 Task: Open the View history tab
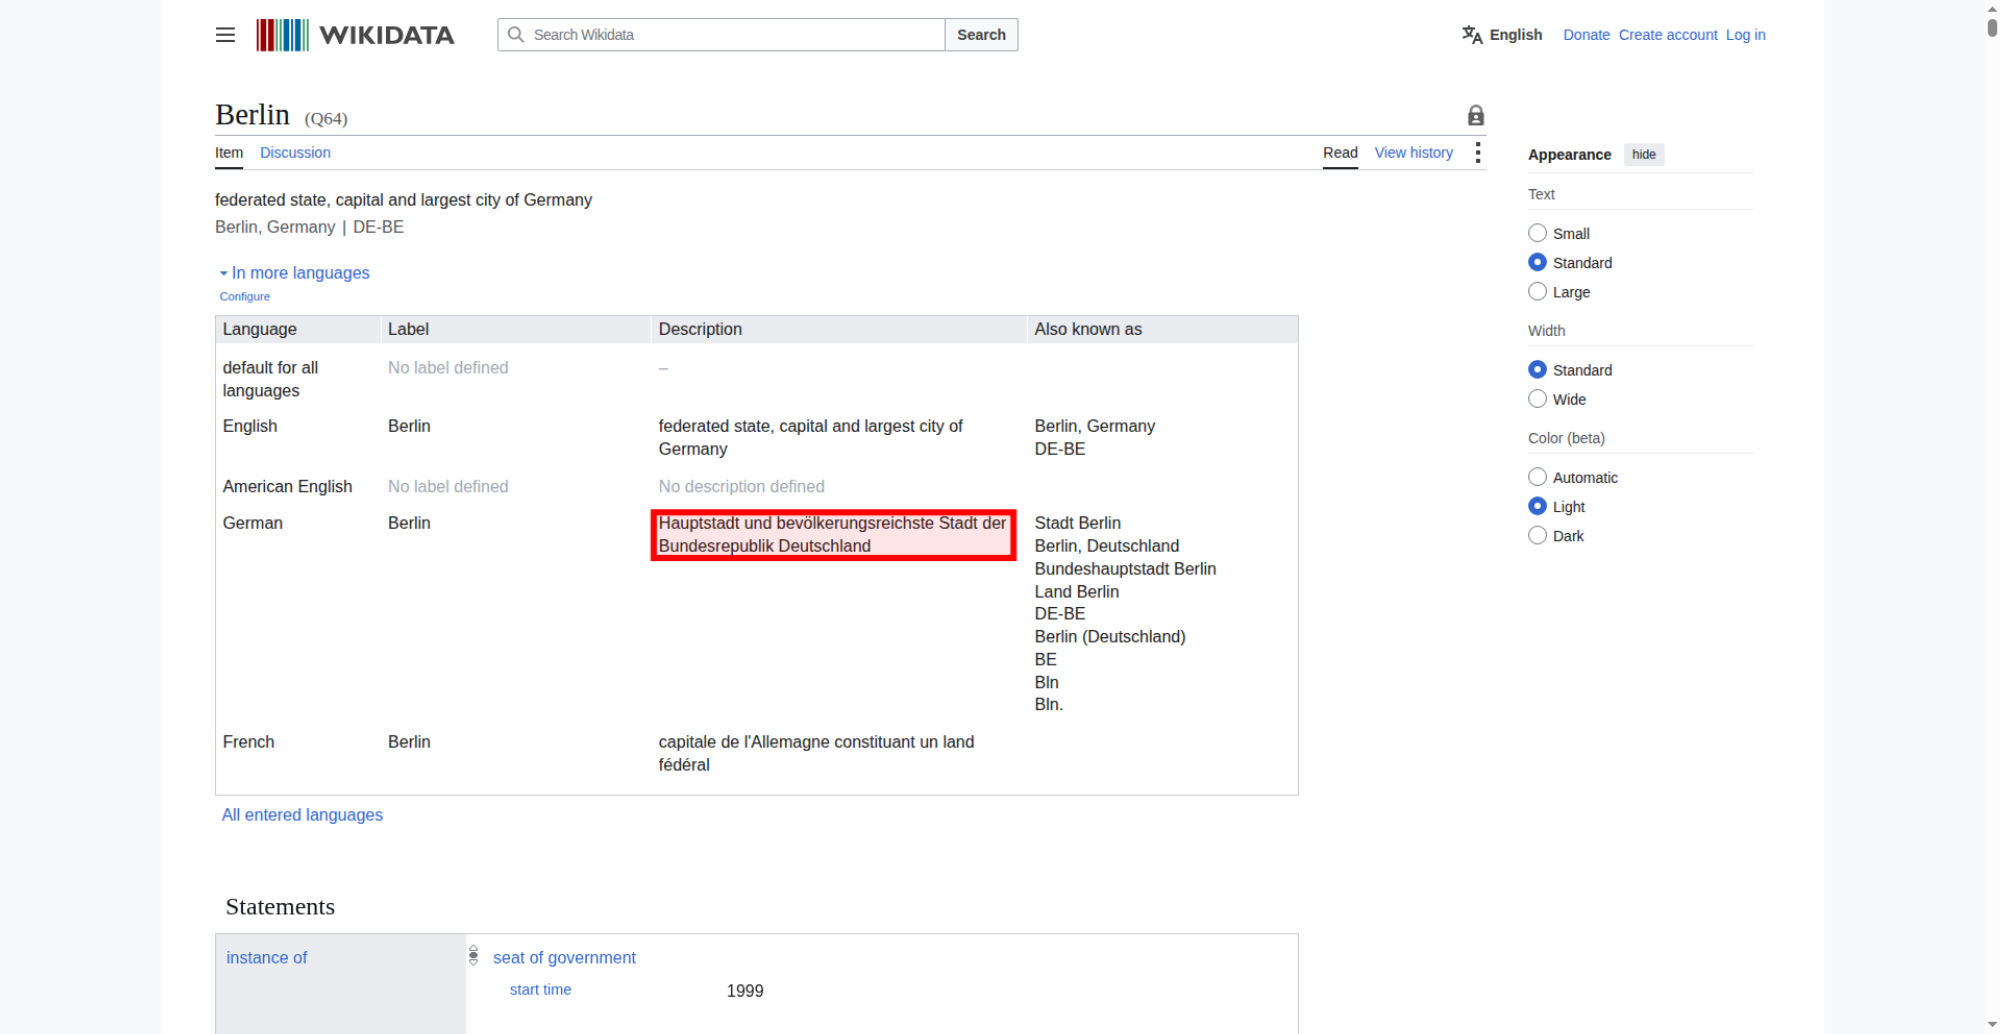point(1413,153)
